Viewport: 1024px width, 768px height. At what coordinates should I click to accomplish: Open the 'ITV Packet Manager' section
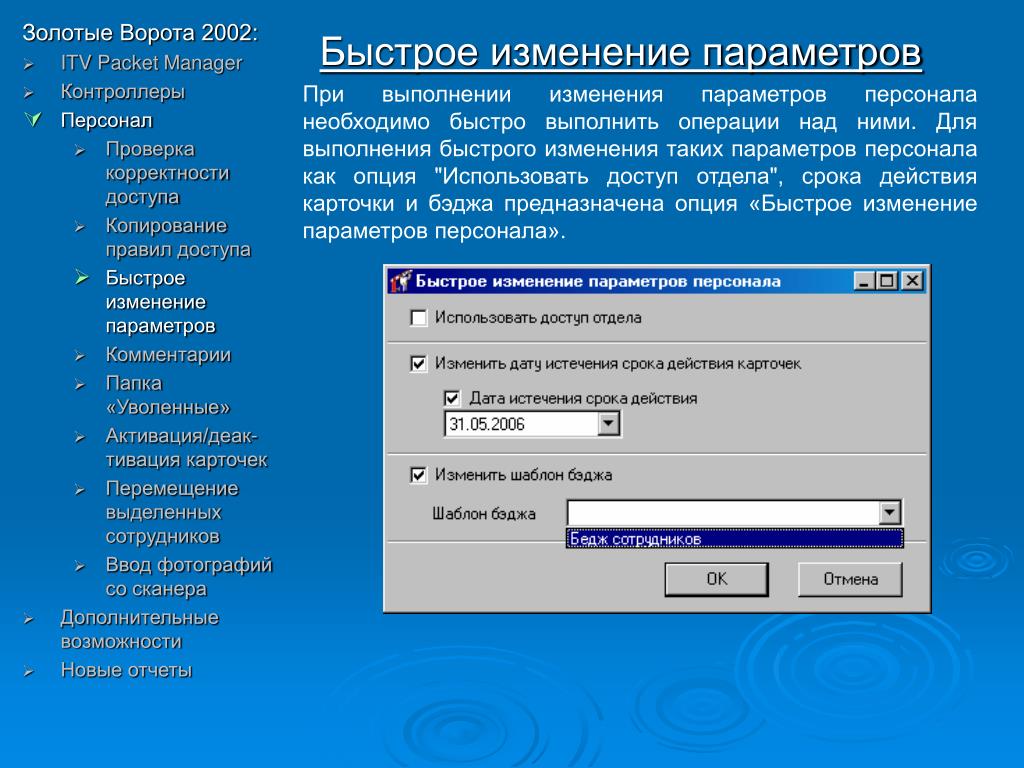[x=152, y=63]
